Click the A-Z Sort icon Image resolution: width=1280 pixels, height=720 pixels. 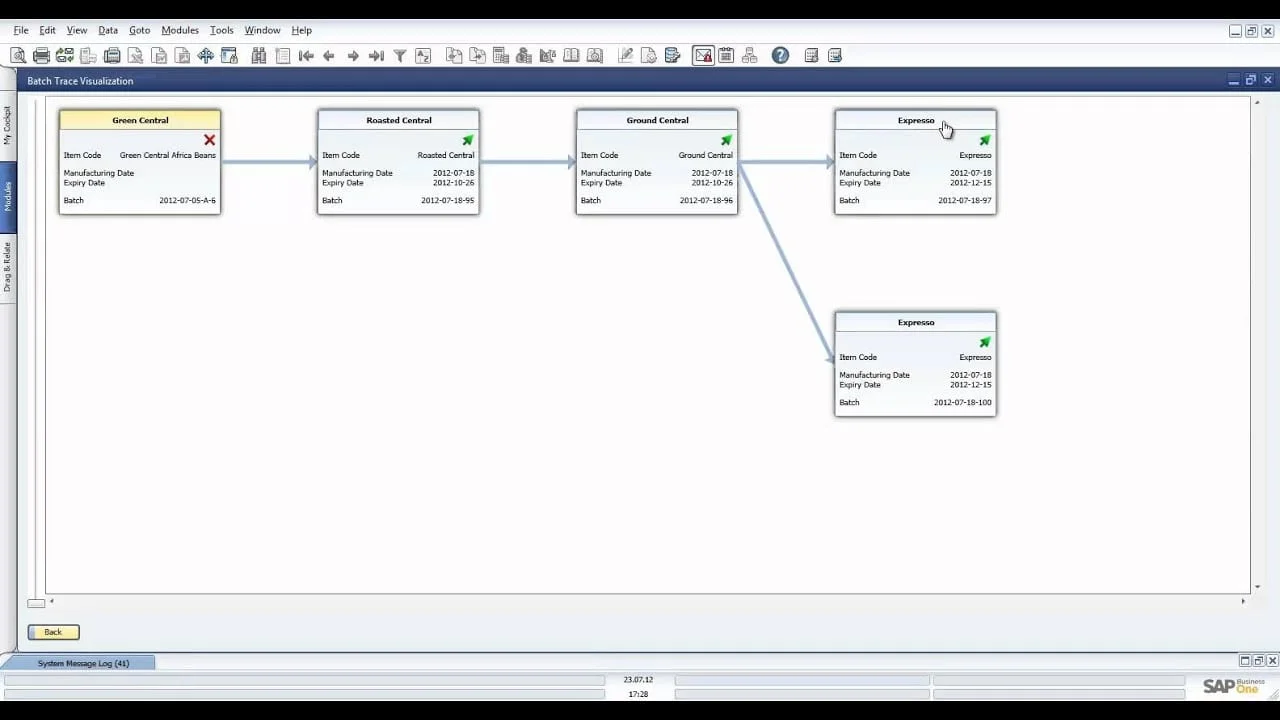(x=423, y=56)
